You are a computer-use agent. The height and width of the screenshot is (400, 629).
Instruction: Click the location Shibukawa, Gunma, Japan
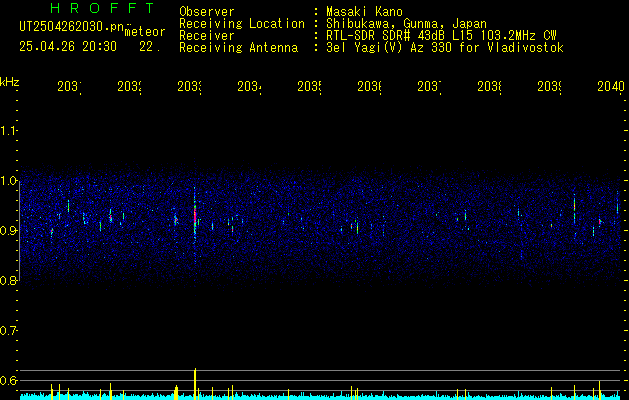click(x=406, y=24)
